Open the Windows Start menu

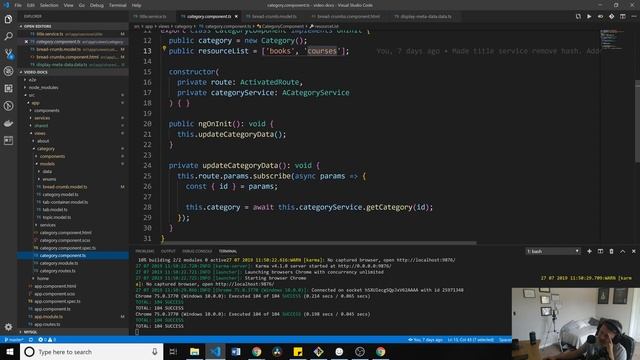[x=10, y=351]
